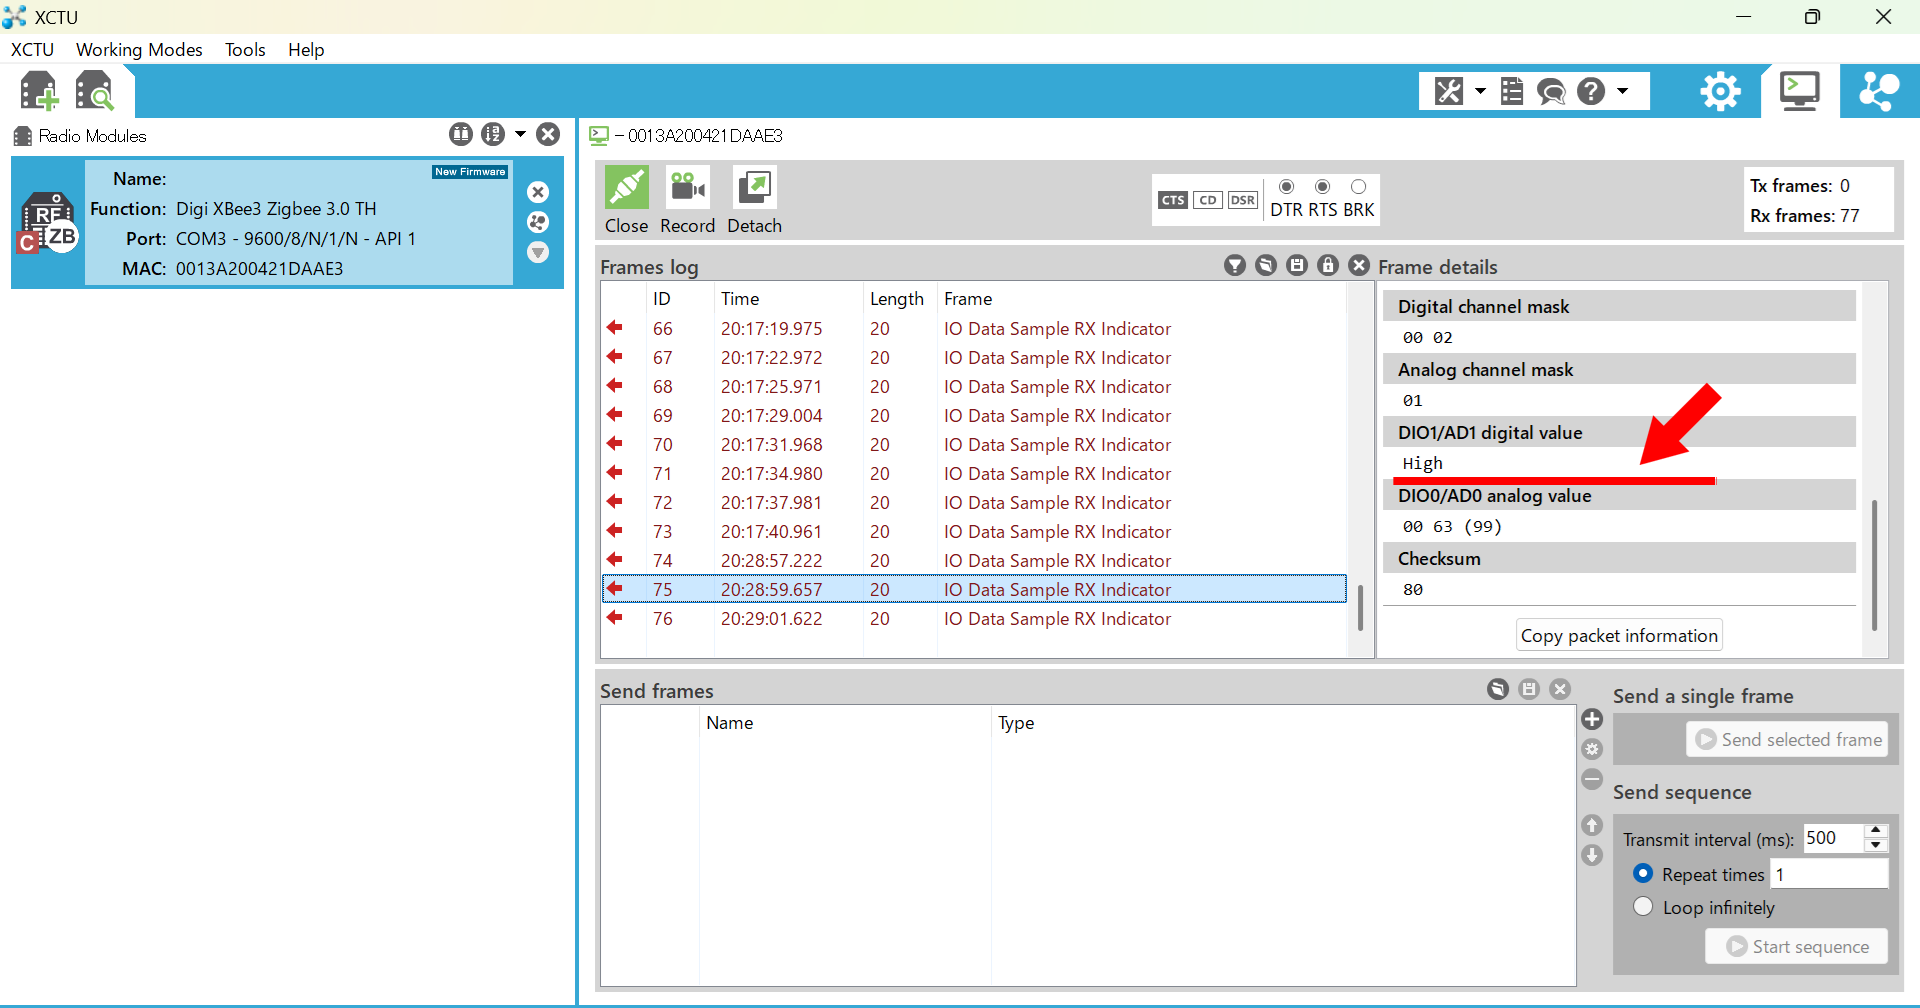
Task: Select frame 76 at 20:29:01.622
Action: pos(974,619)
